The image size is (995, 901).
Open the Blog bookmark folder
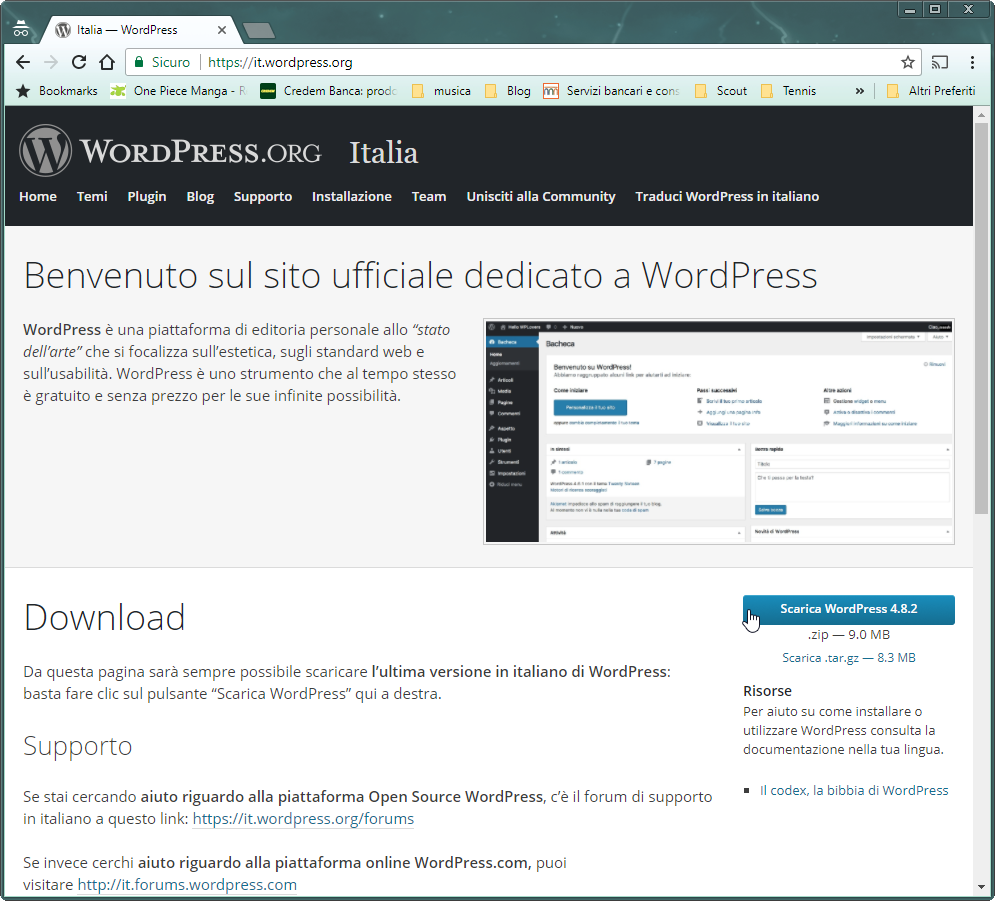point(508,91)
